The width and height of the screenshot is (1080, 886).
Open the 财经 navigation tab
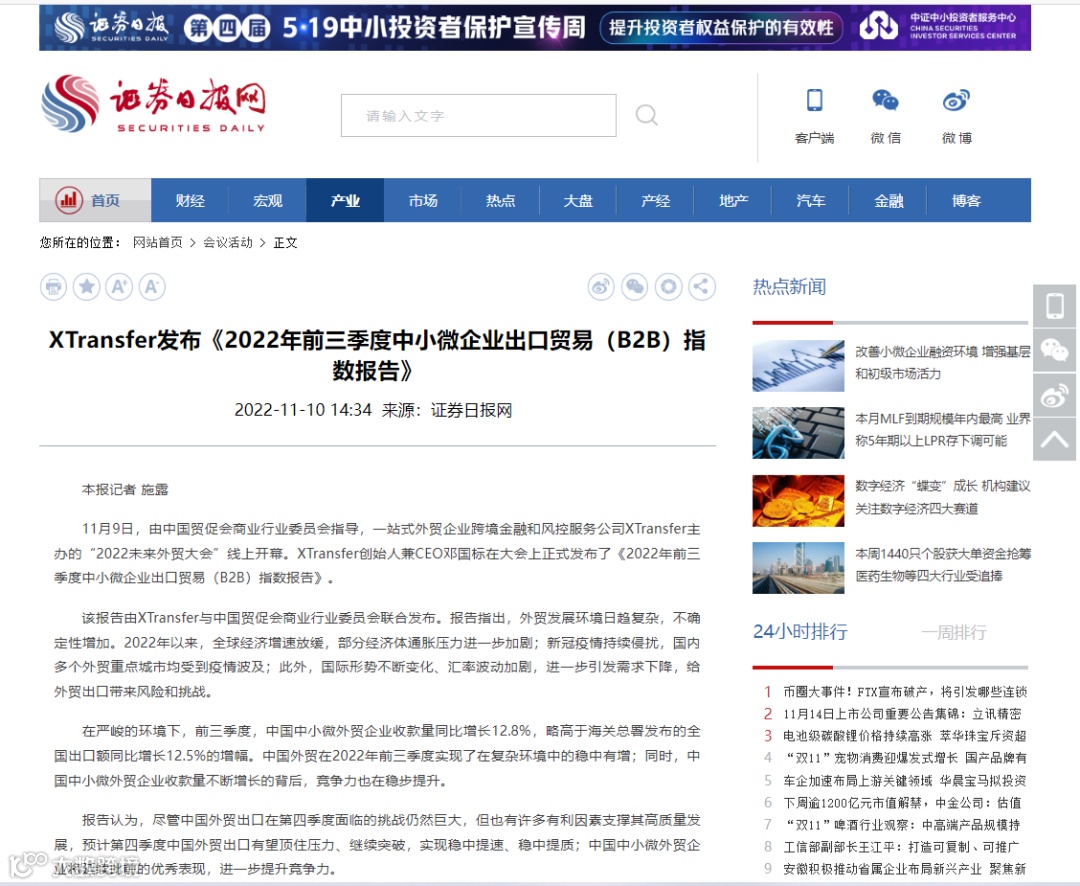coord(190,200)
